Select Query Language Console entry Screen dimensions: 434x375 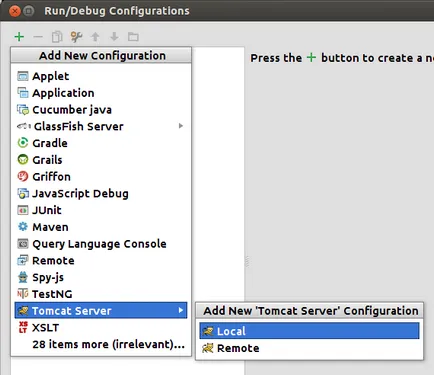pyautogui.click(x=101, y=244)
